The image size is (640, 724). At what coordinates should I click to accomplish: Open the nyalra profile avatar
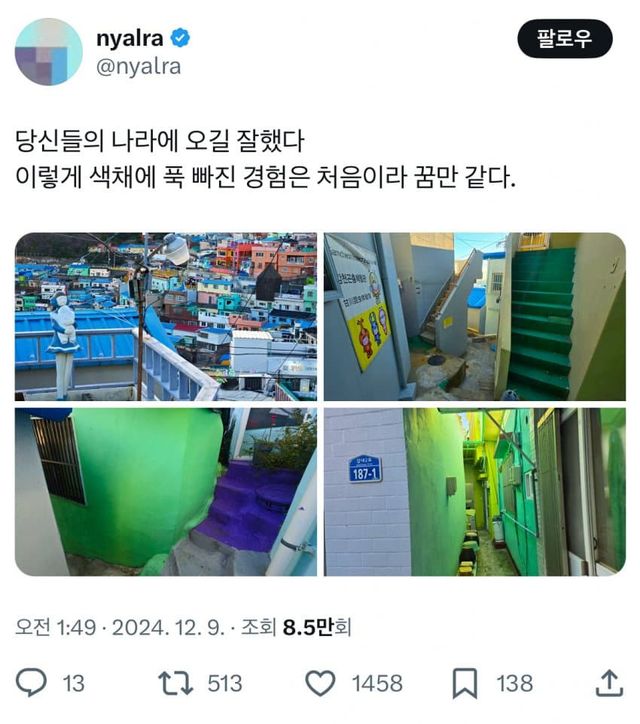(x=48, y=52)
